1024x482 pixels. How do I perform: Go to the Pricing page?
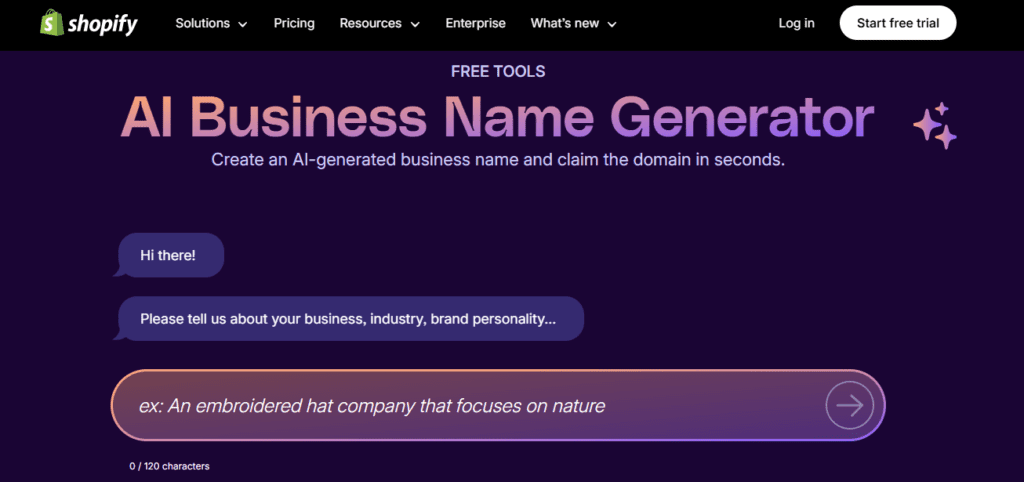(294, 24)
